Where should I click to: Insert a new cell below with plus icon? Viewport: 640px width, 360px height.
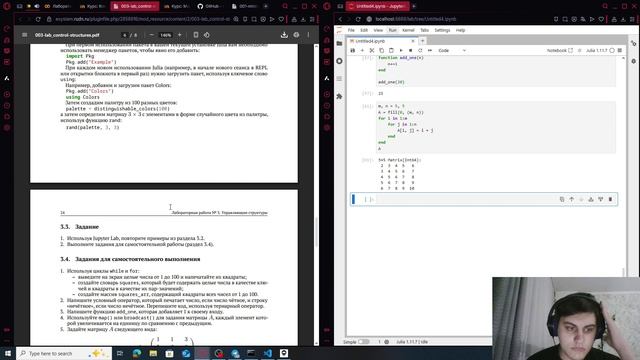362,51
